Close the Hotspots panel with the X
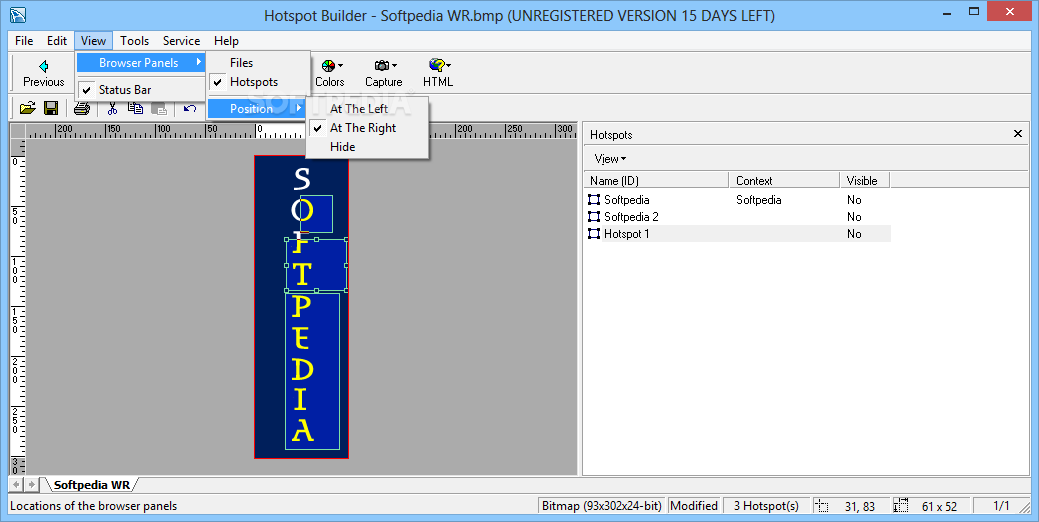 click(1018, 134)
